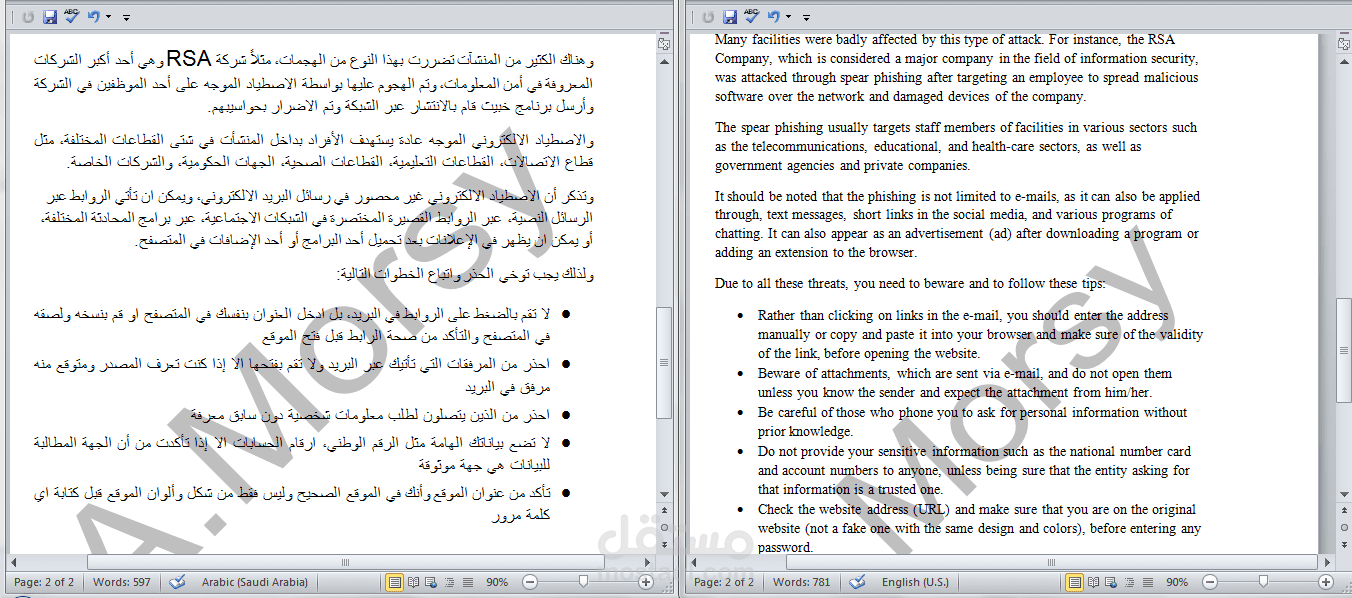Screen dimensions: 1352x598
Task: Select Web Layout view in English window
Action: pyautogui.click(x=1112, y=582)
